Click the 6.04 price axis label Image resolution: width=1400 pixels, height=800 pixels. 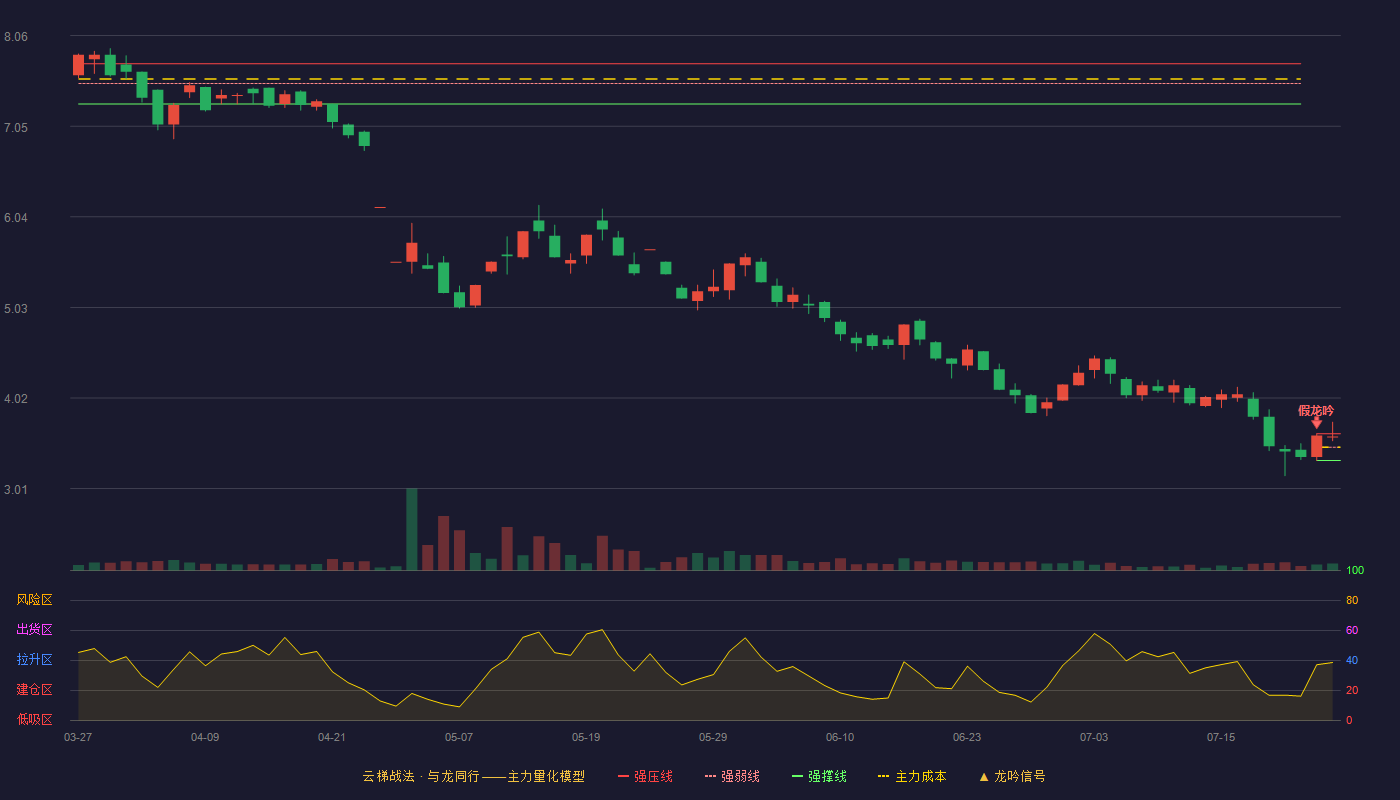point(16,218)
